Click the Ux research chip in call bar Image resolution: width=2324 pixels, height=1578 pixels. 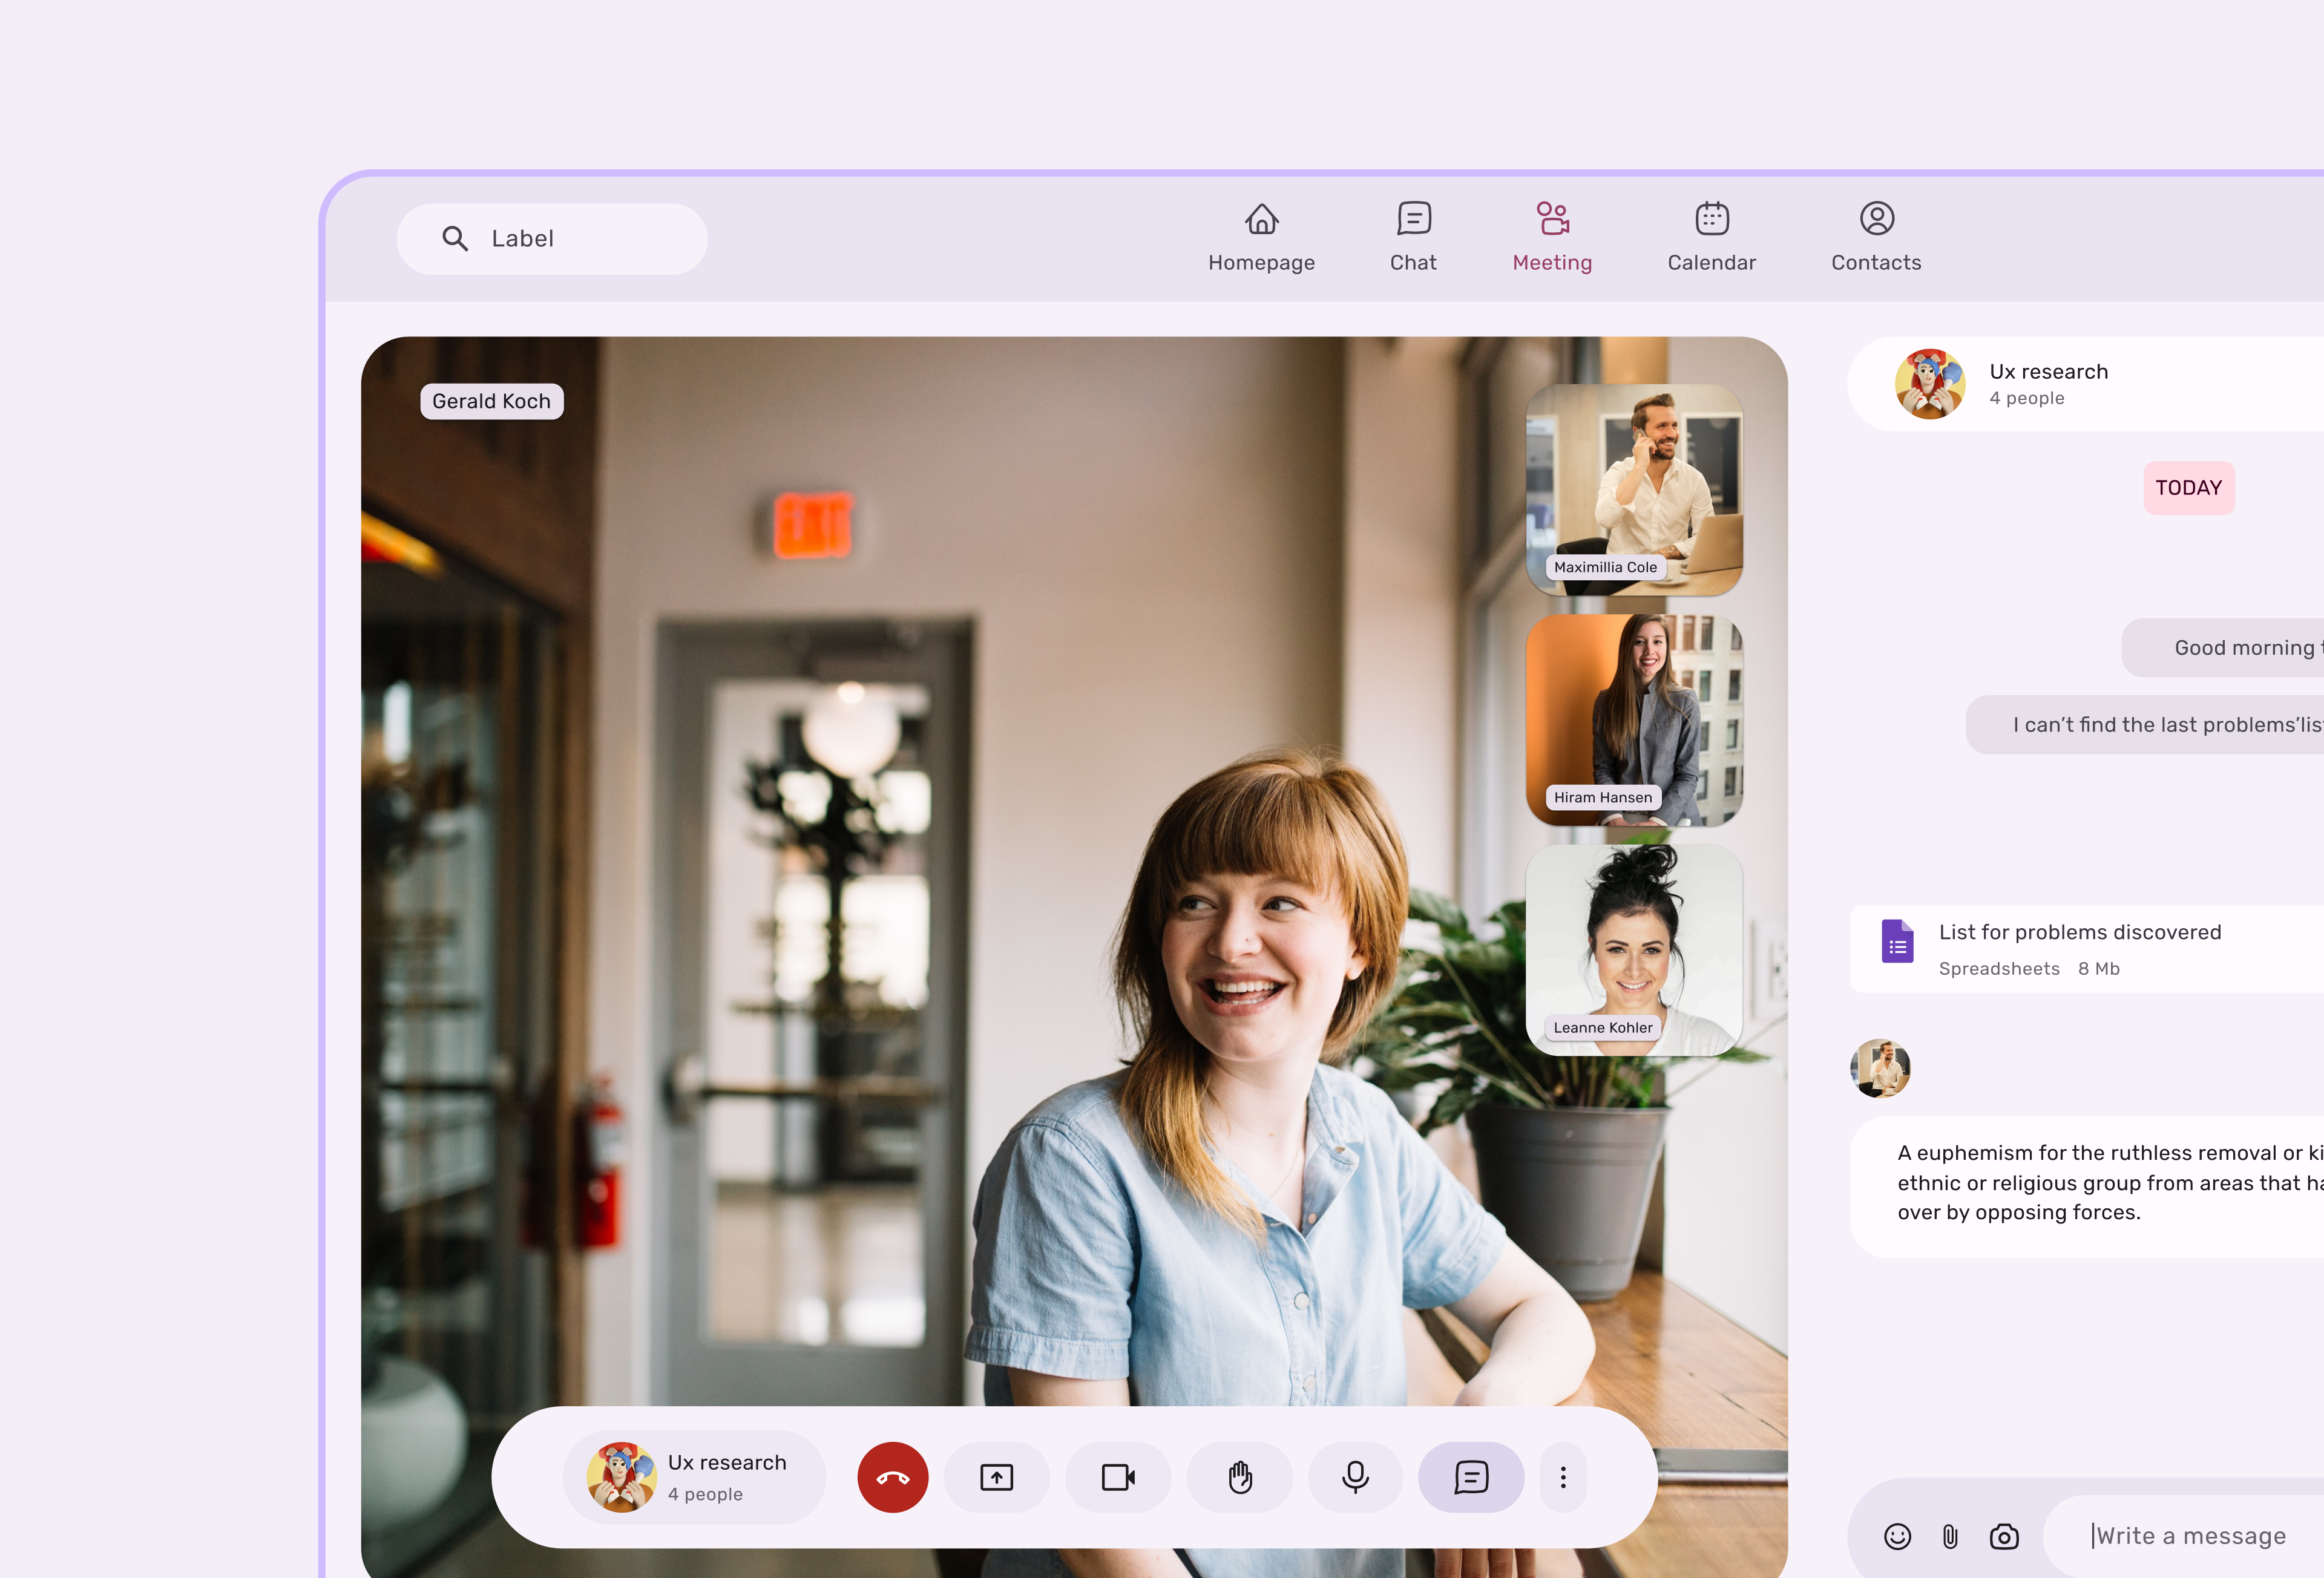(694, 1477)
